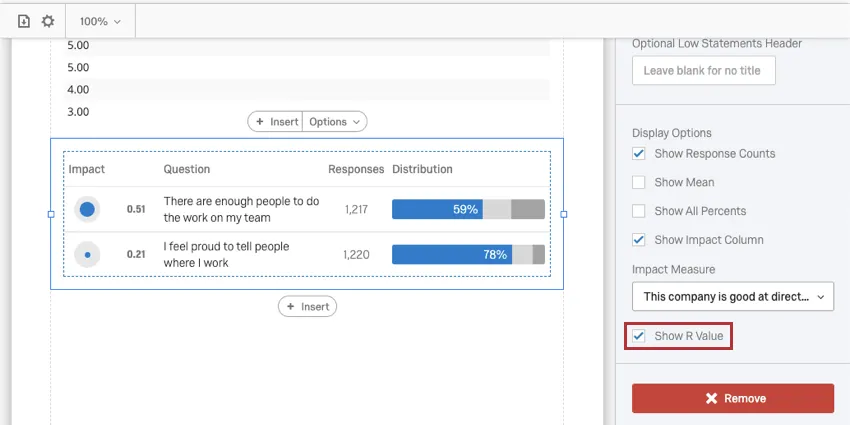
Task: Click the red Remove button
Action: coord(733,398)
